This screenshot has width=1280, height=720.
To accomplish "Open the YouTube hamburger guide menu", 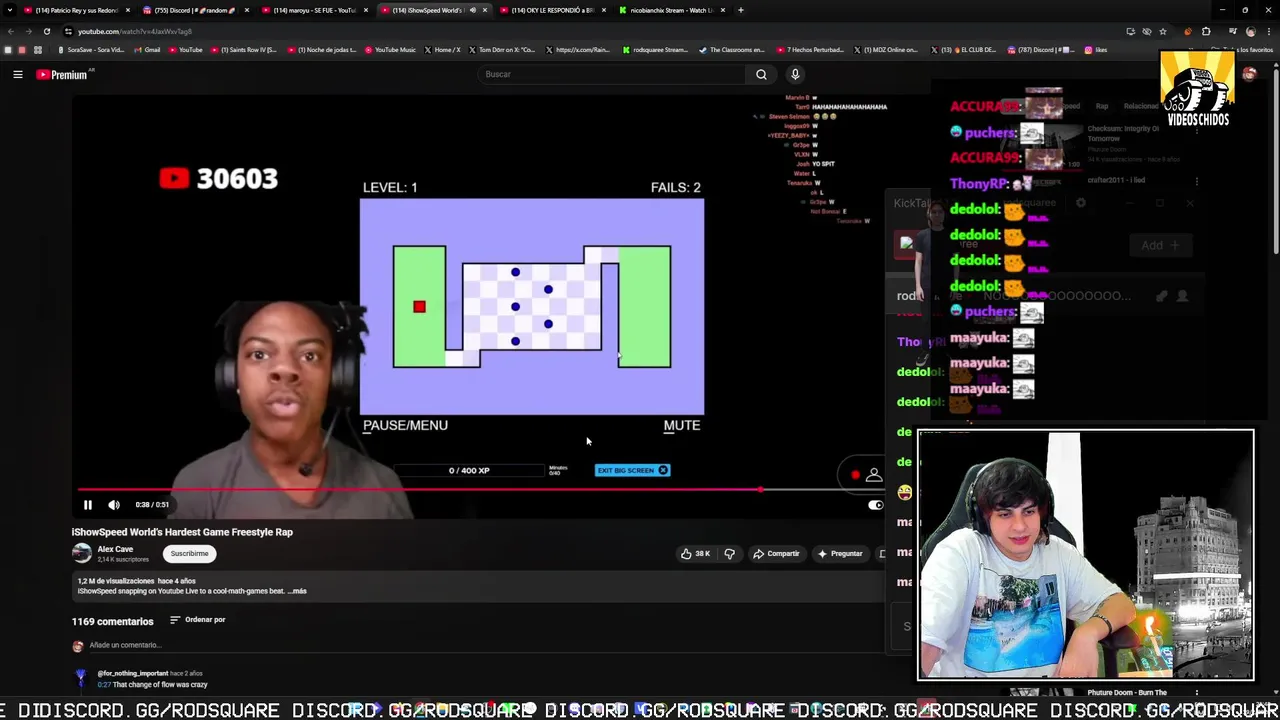I will coord(18,74).
